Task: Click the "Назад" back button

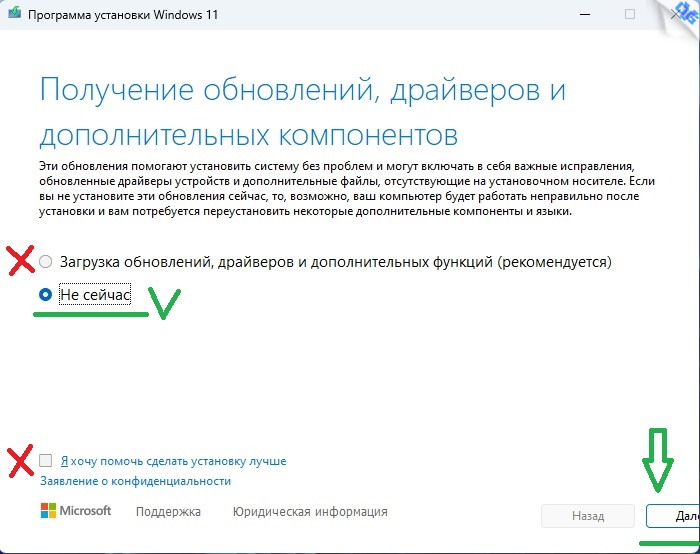Action: tap(588, 516)
